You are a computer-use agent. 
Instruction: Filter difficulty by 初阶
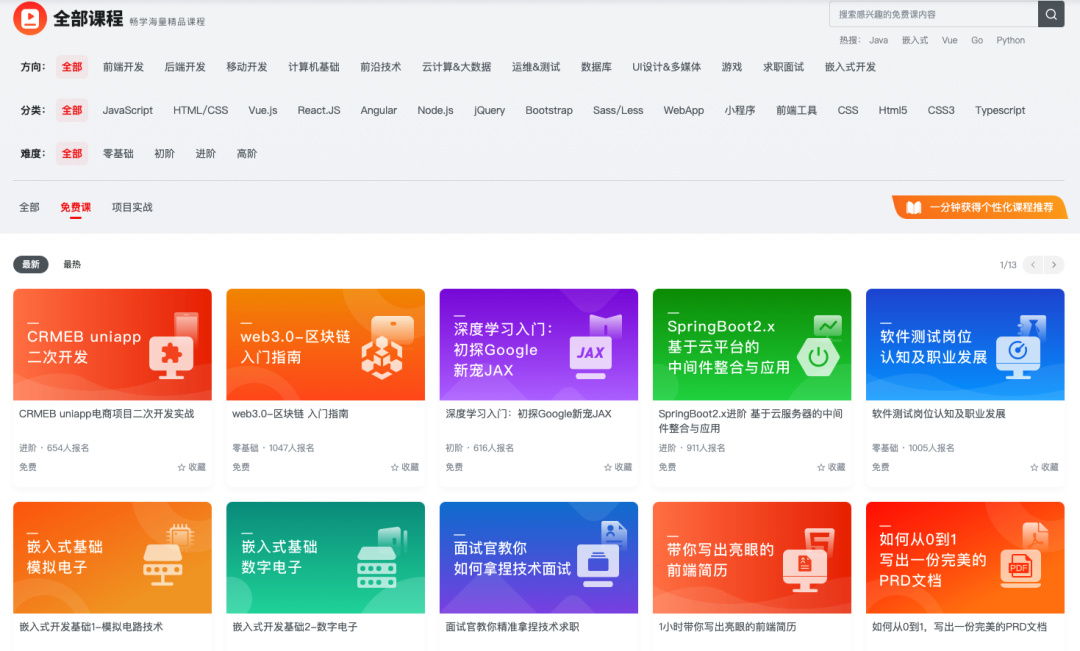(165, 154)
